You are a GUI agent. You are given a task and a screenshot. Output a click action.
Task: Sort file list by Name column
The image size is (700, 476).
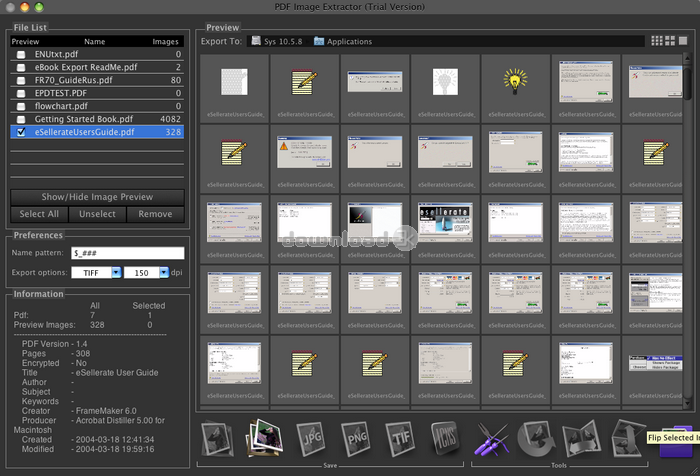95,42
